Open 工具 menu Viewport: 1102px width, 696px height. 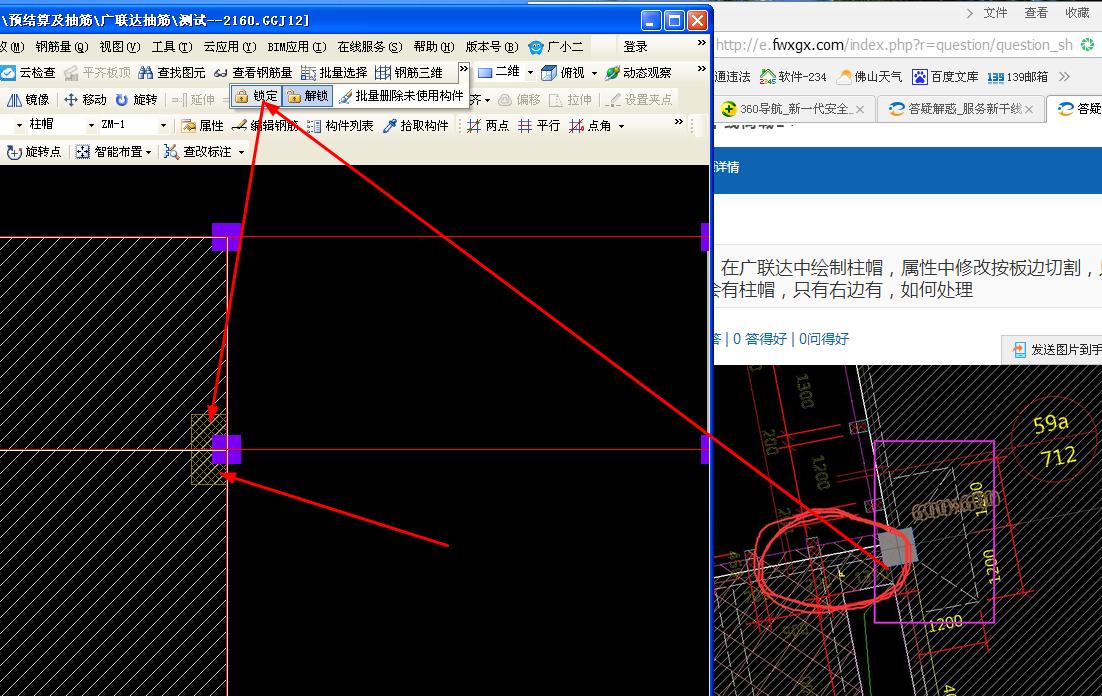(171, 46)
